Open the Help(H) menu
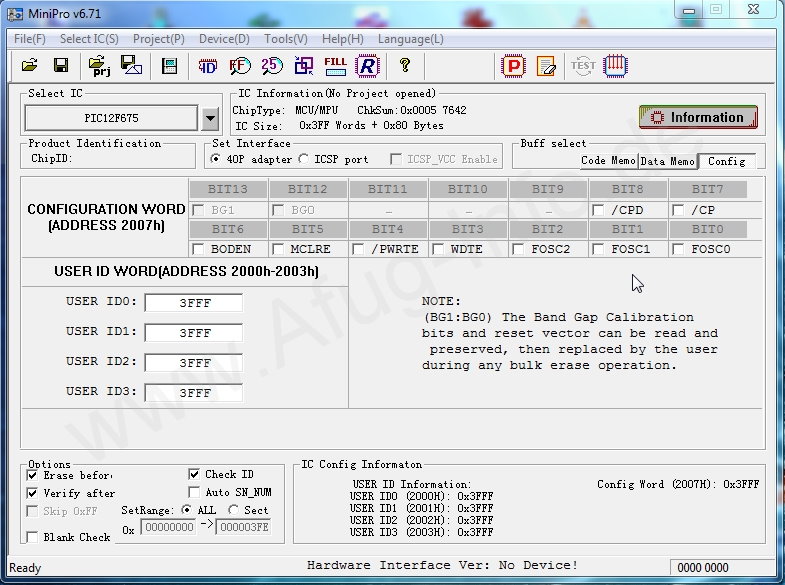 tap(342, 39)
